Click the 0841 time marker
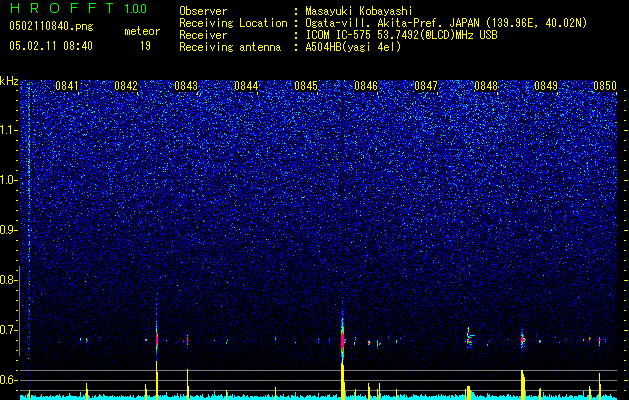This screenshot has width=629, height=400. (x=67, y=86)
